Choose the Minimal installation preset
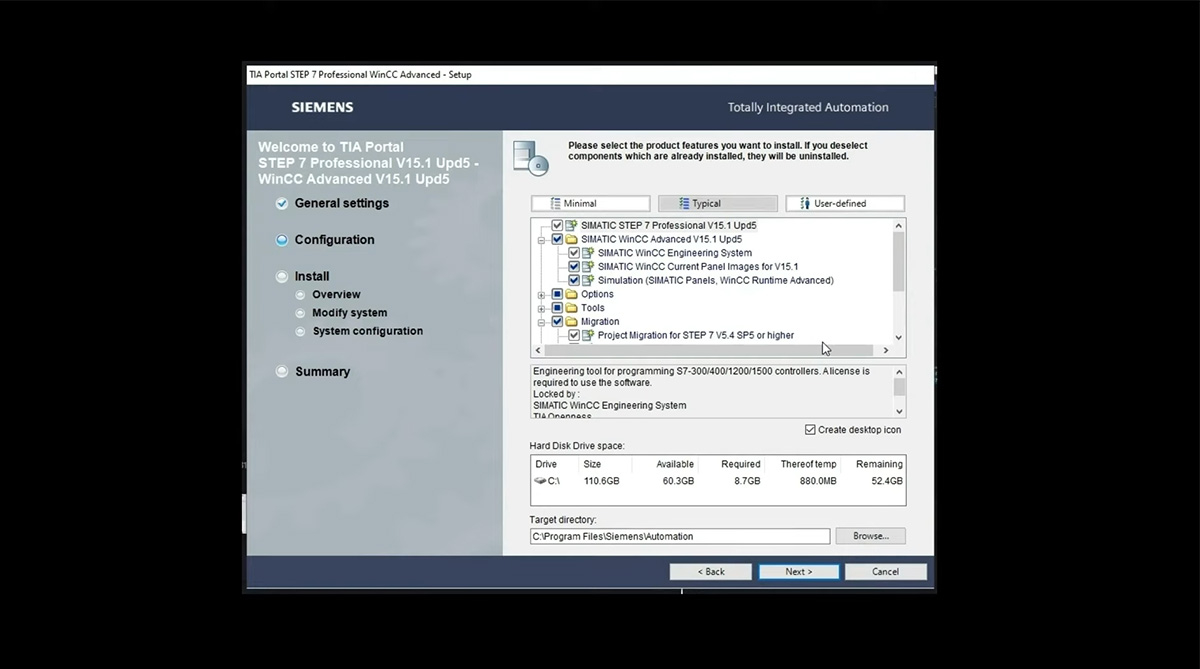Viewport: 1200px width, 669px height. (x=590, y=204)
